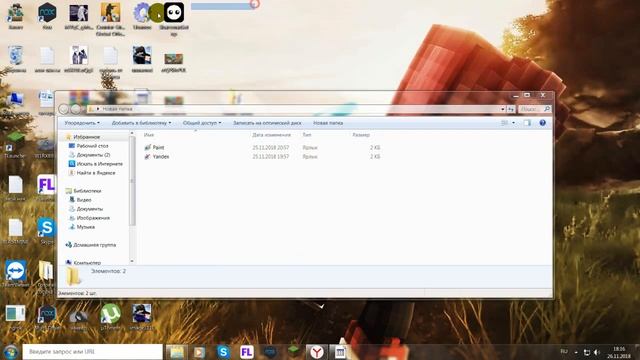Screen dimensions: 640x360
Task: Select the TeamViewer desktop icon
Action: click(x=16, y=274)
